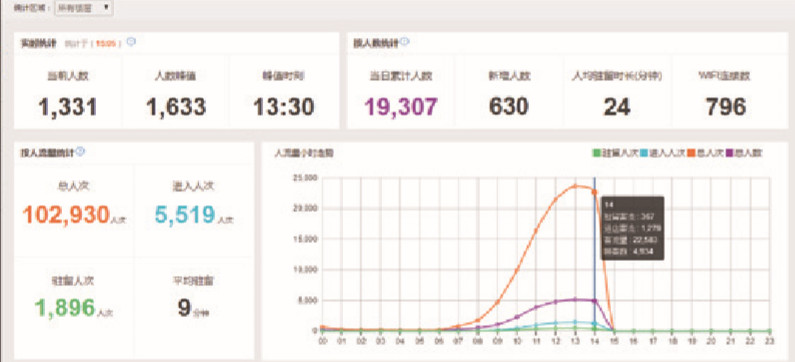Image resolution: width=795 pixels, height=362 pixels.
Task: Click the 1,633 peak people count
Action: pyautogui.click(x=176, y=106)
